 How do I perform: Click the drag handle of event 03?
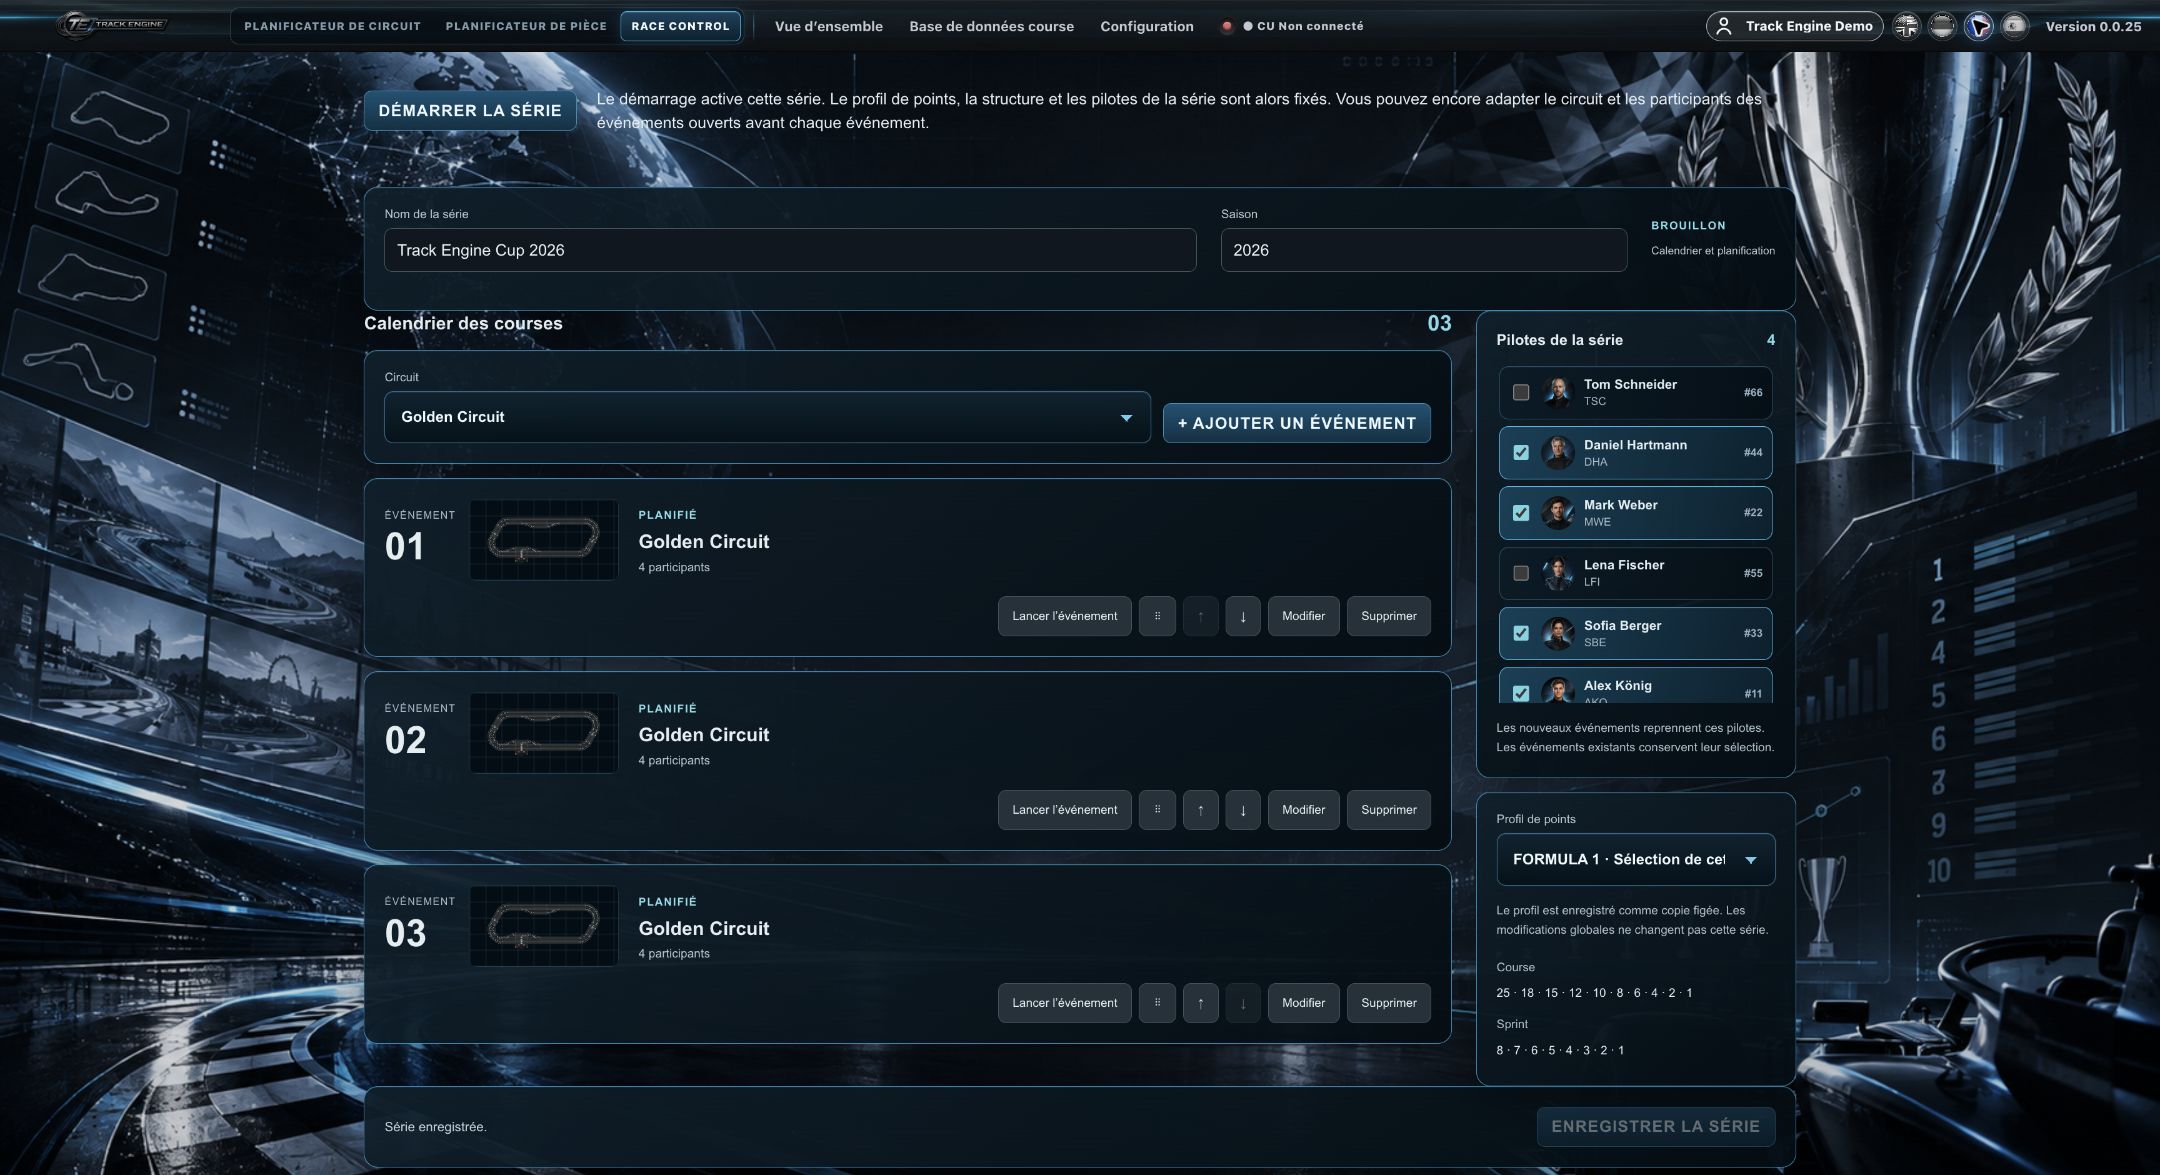(1157, 1003)
